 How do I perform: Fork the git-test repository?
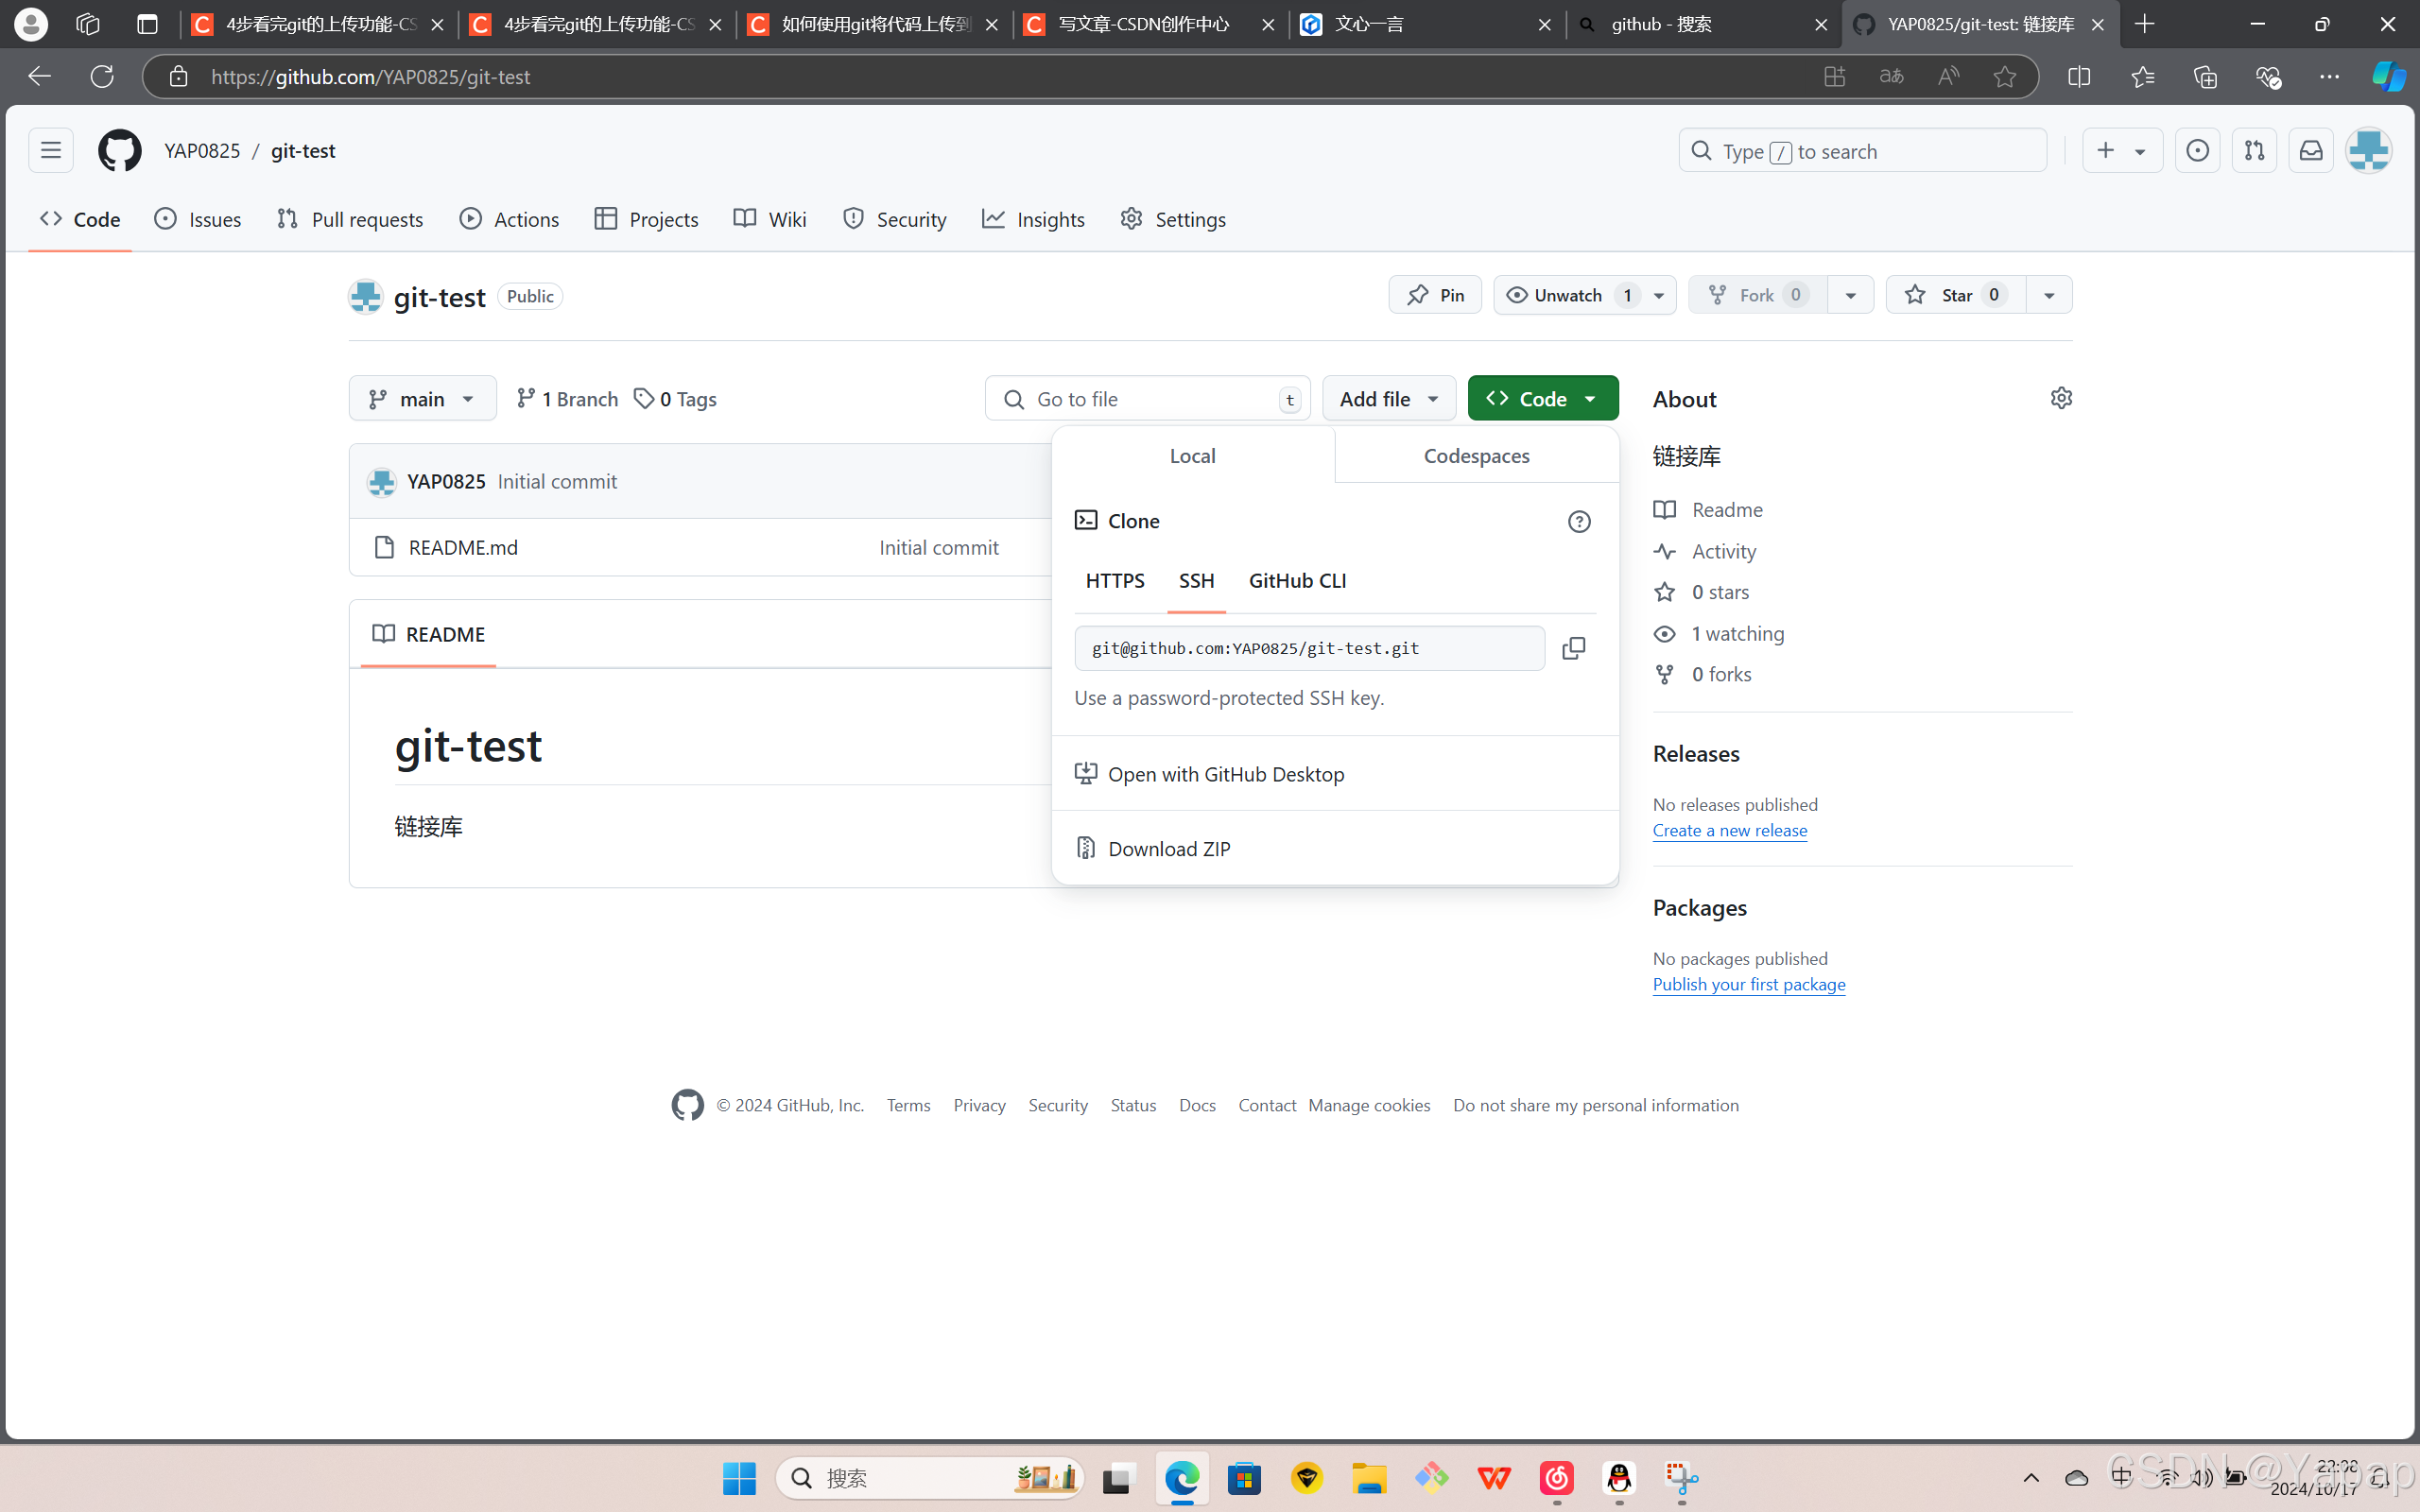pyautogui.click(x=1757, y=295)
